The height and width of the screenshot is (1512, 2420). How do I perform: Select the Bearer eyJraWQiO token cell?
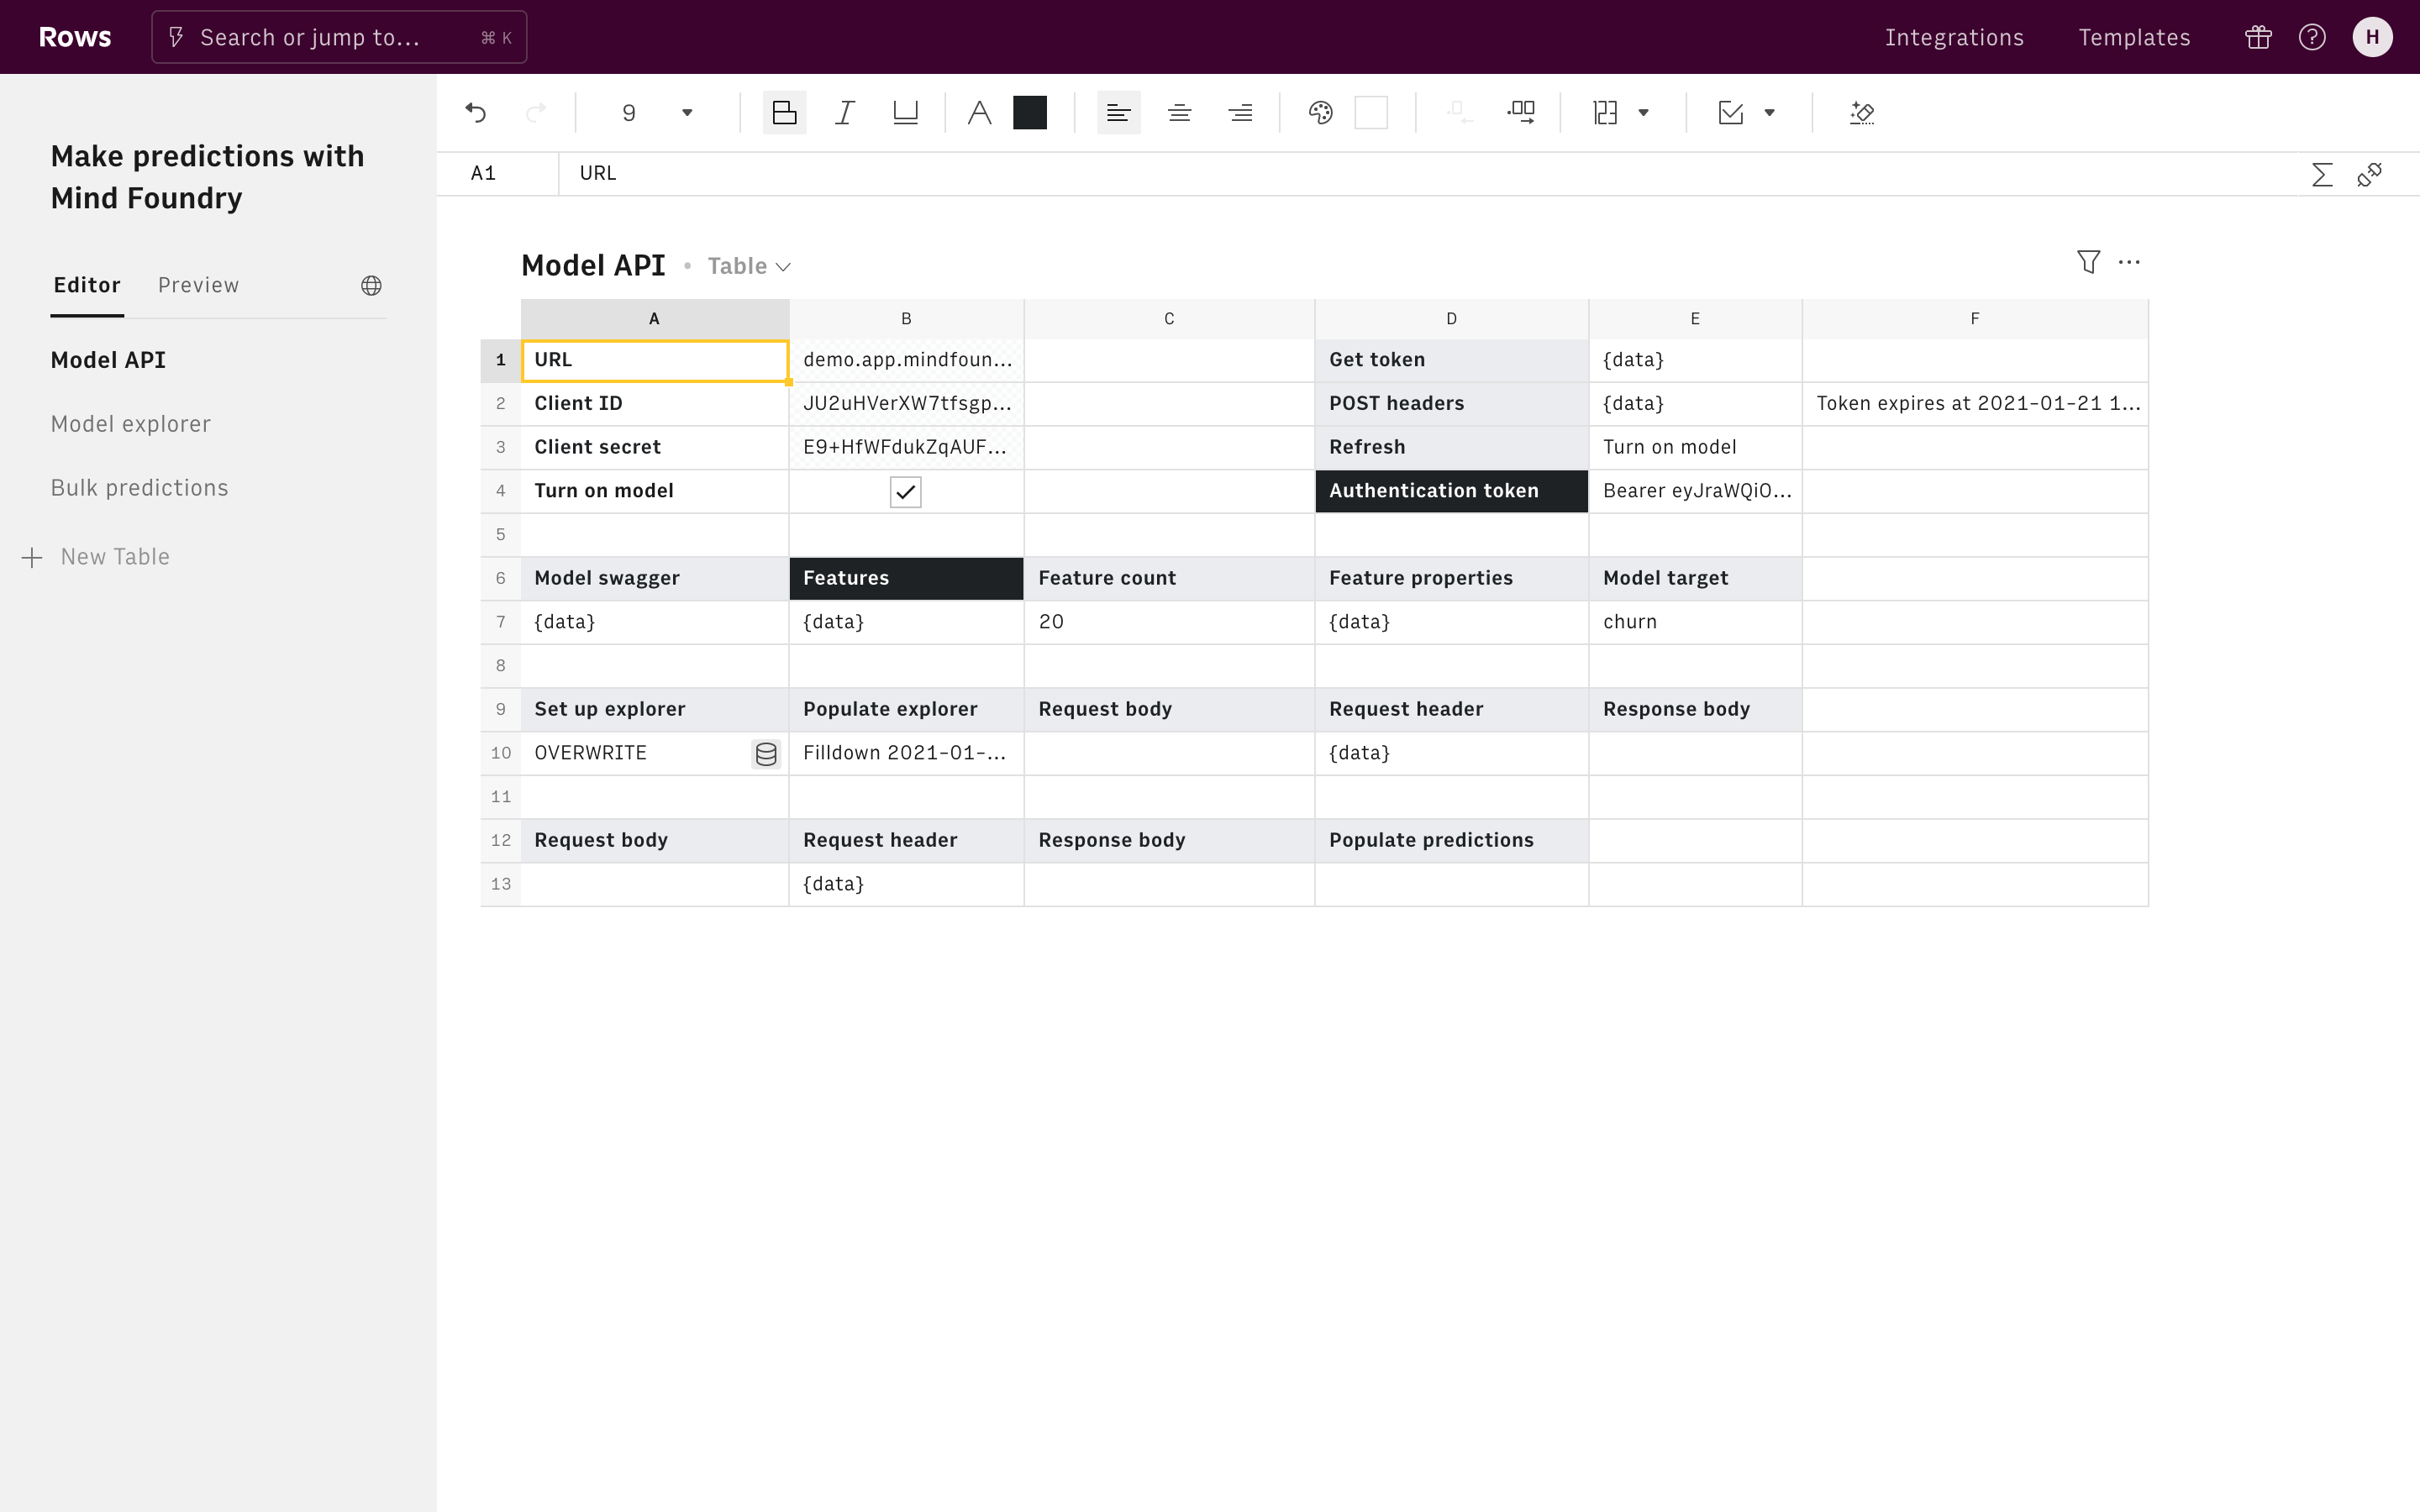1695,491
